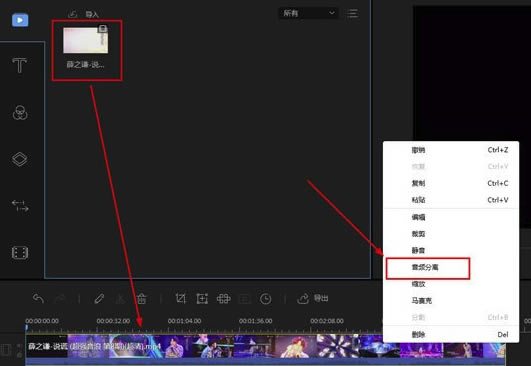Image resolution: width=531 pixels, height=366 pixels.
Task: Open the Filters panel with three circles
Action: 20,113
